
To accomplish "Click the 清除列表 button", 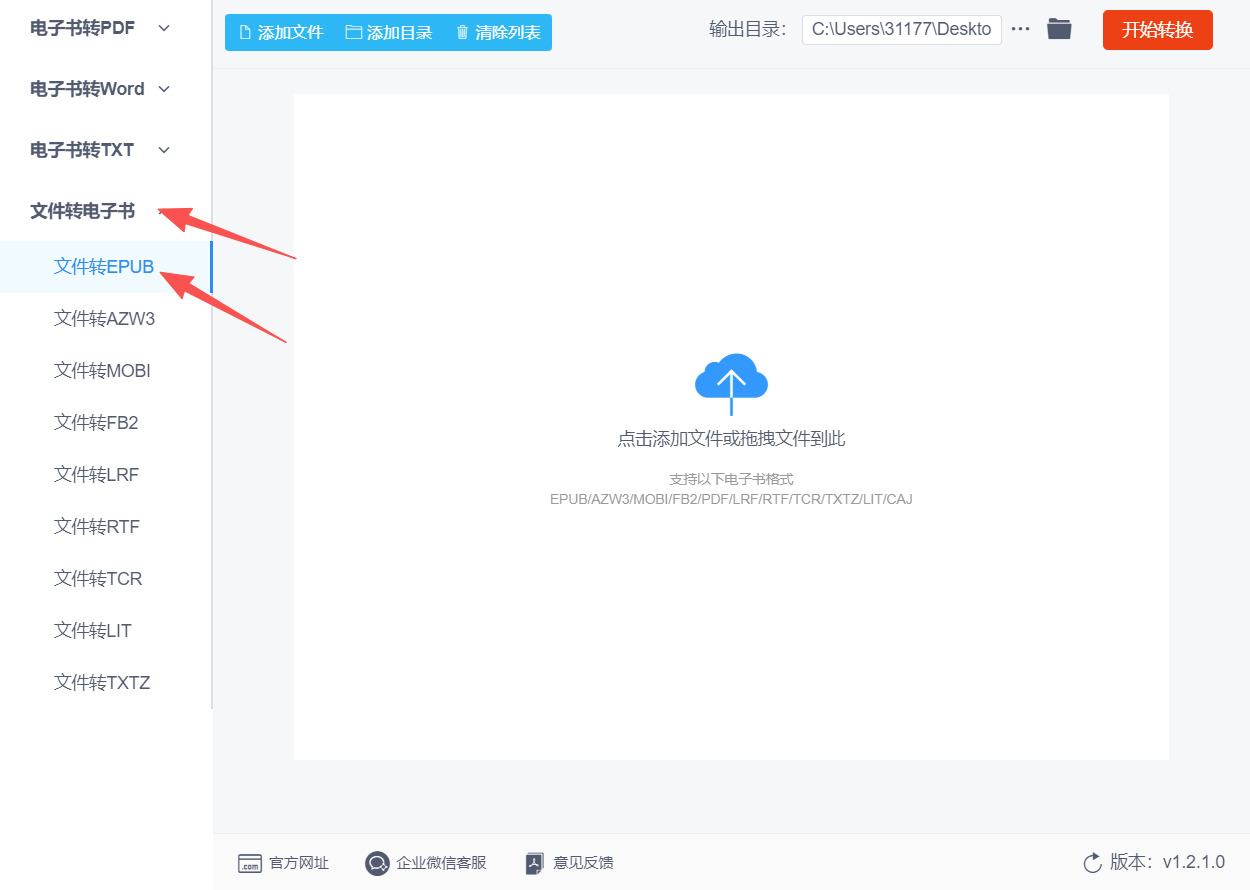I will point(498,32).
